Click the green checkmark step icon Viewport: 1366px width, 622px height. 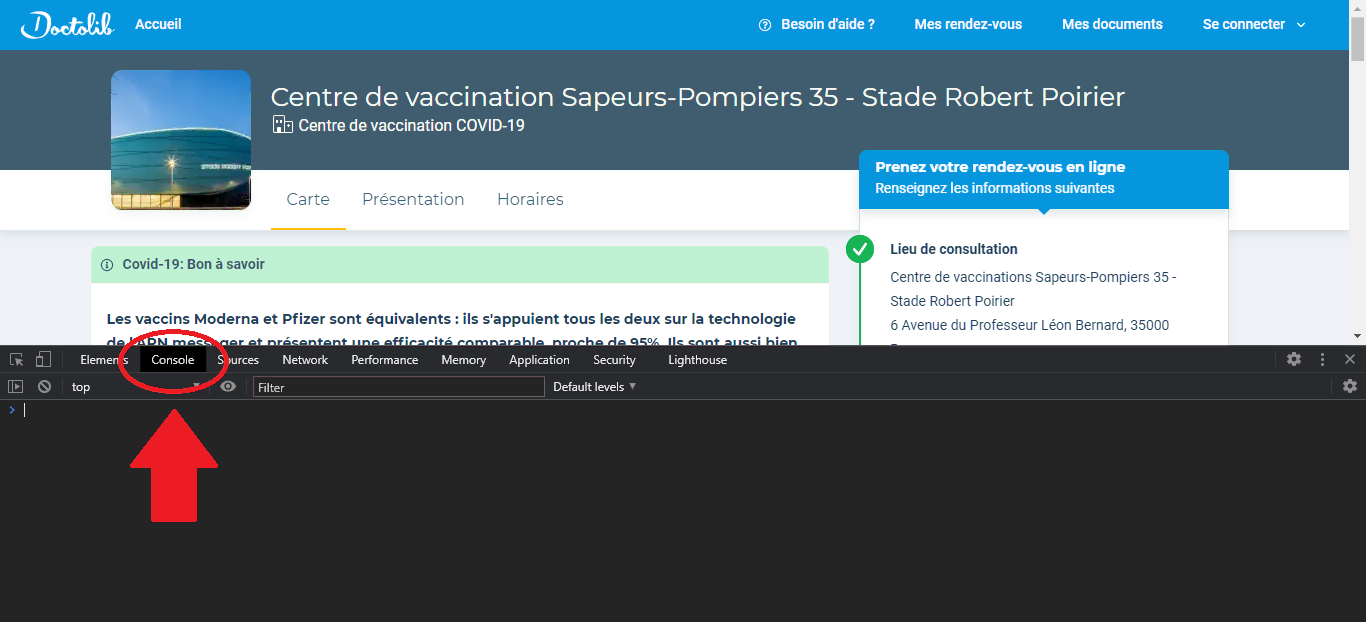click(x=860, y=249)
